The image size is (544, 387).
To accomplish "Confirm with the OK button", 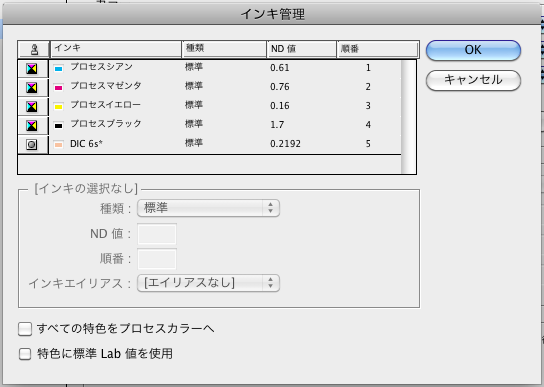I will point(473,50).
